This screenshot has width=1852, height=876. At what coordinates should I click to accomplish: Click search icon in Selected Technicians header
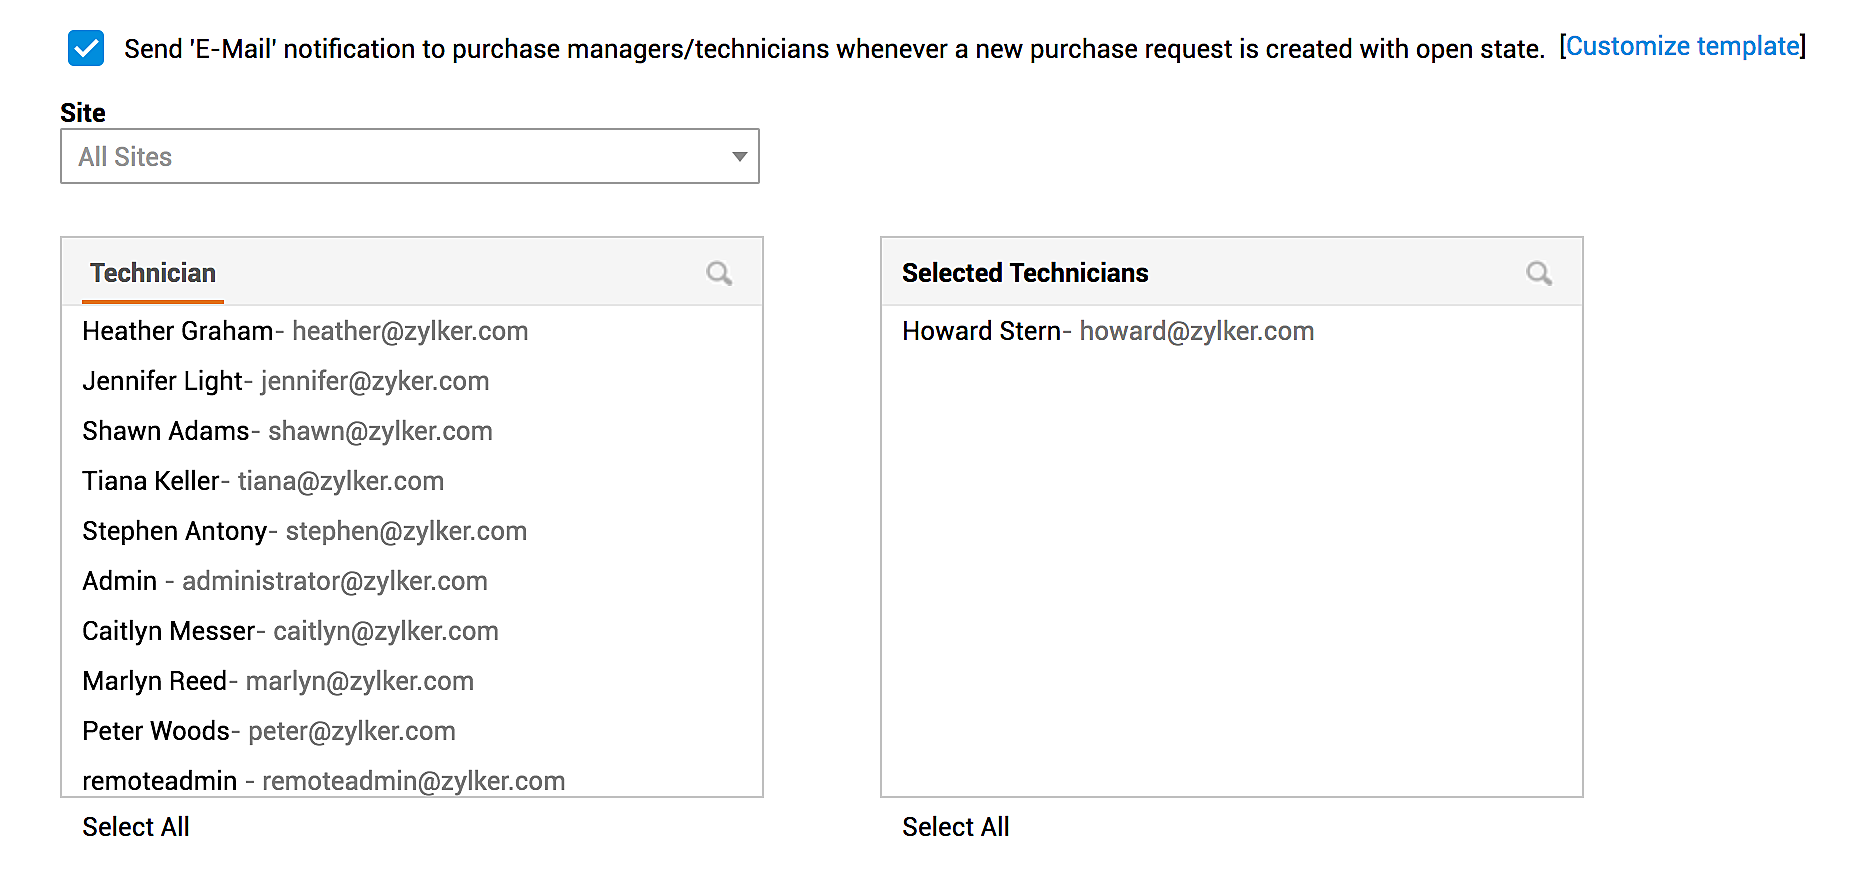click(x=1539, y=273)
